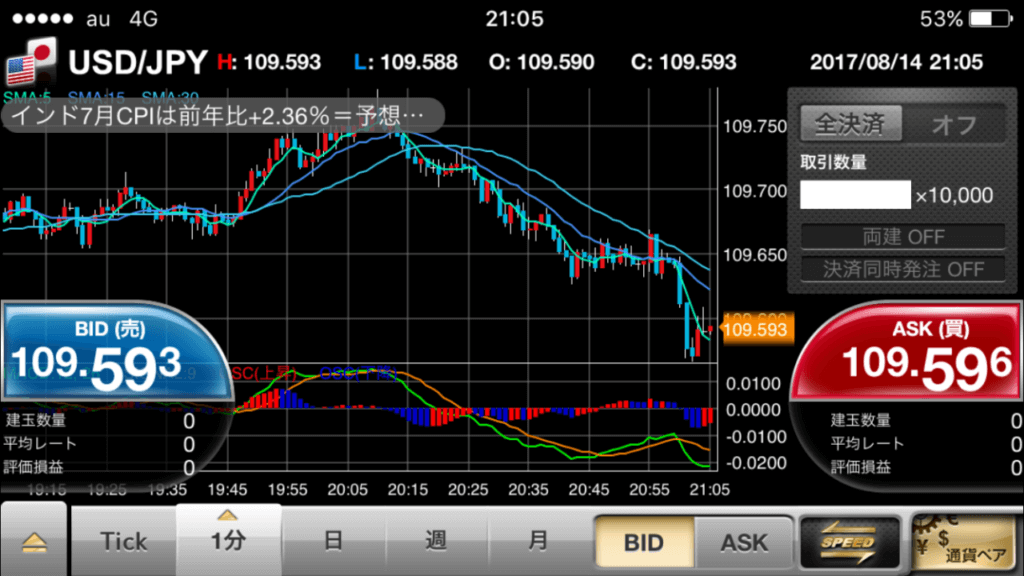Tap 建玉数量 row under BID panel
Viewport: 1024px width, 576px height.
pyautogui.click(x=99, y=421)
